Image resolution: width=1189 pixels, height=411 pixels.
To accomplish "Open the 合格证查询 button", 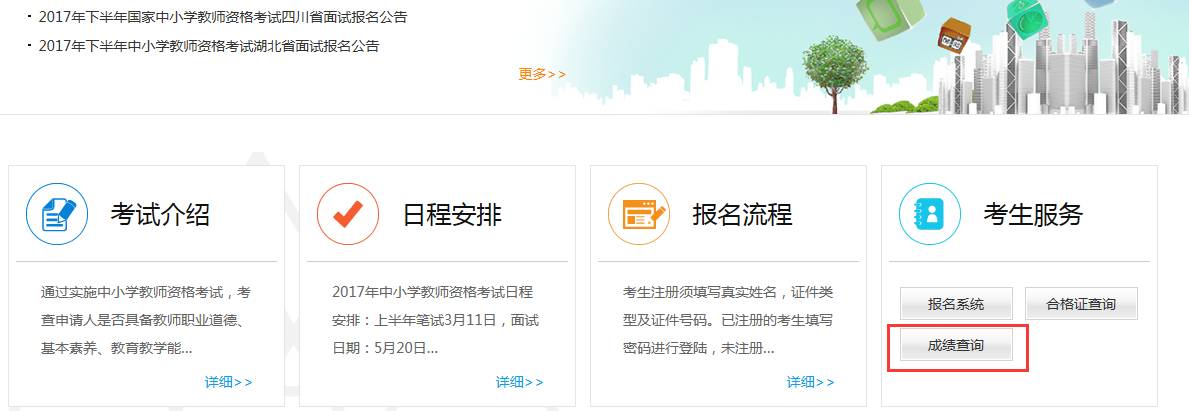I will click(x=1081, y=304).
